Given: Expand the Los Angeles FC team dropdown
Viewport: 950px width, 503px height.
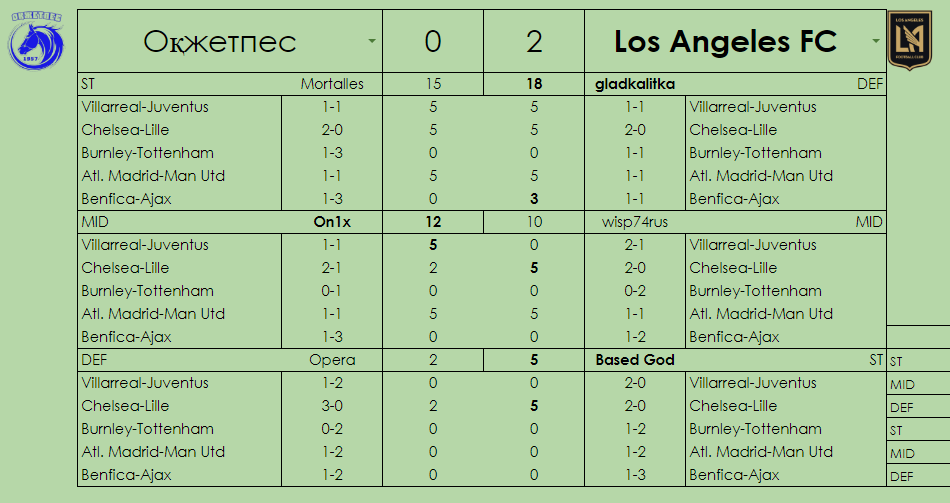Looking at the screenshot, I should pos(876,42).
